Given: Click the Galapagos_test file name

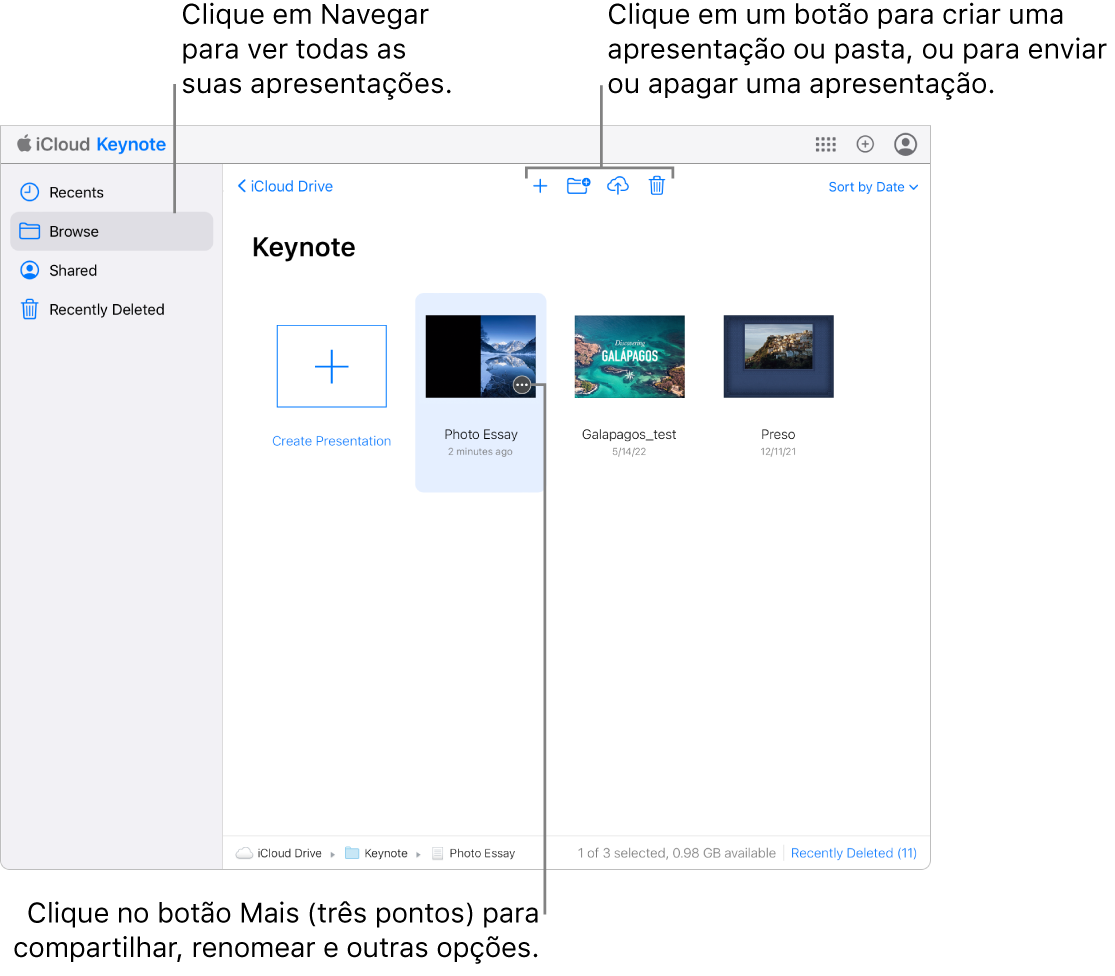Looking at the screenshot, I should pos(629,434).
